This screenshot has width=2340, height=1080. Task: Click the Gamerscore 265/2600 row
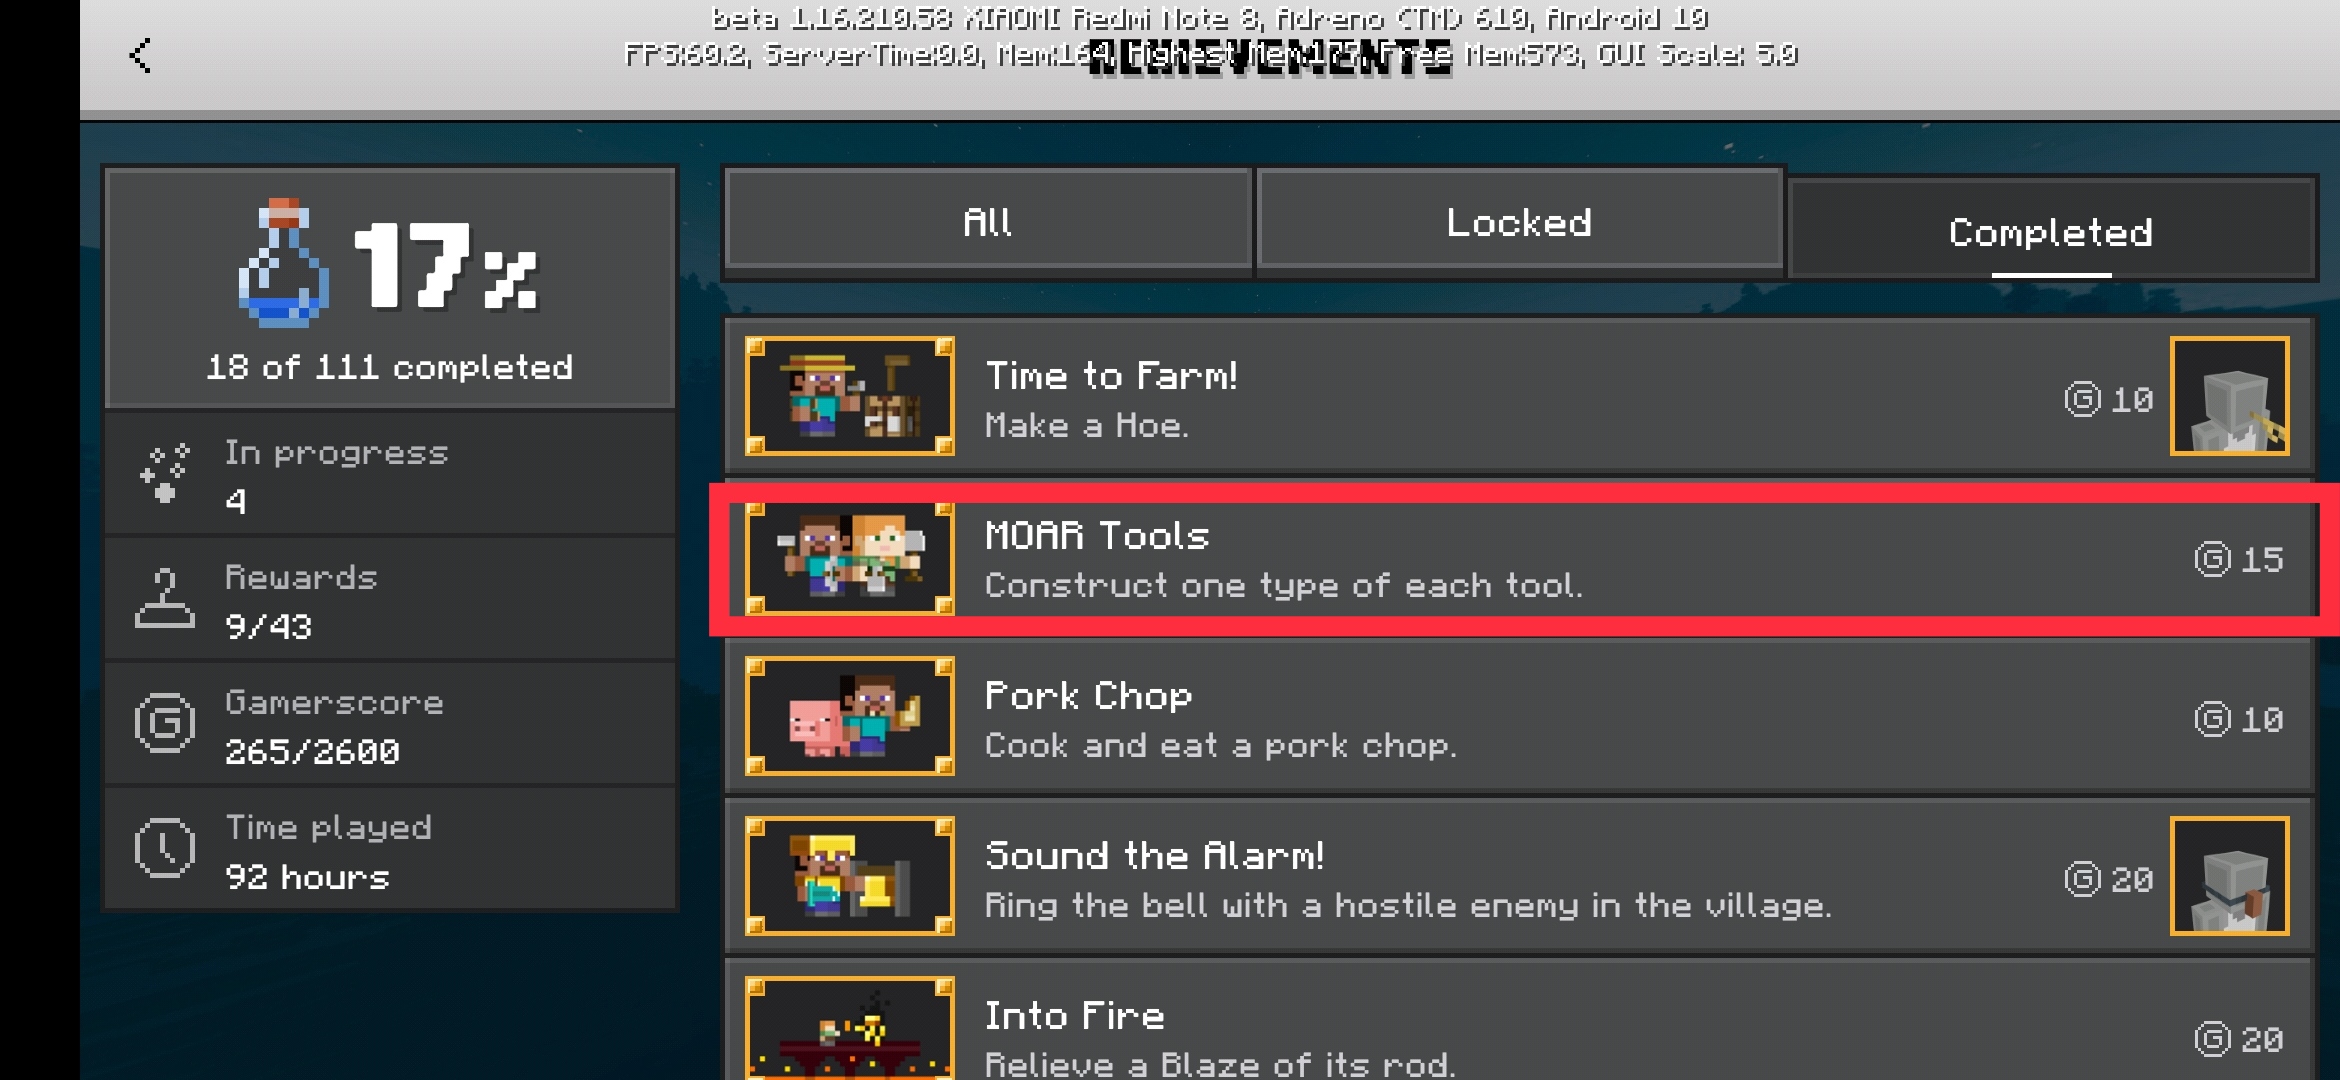pos(390,725)
